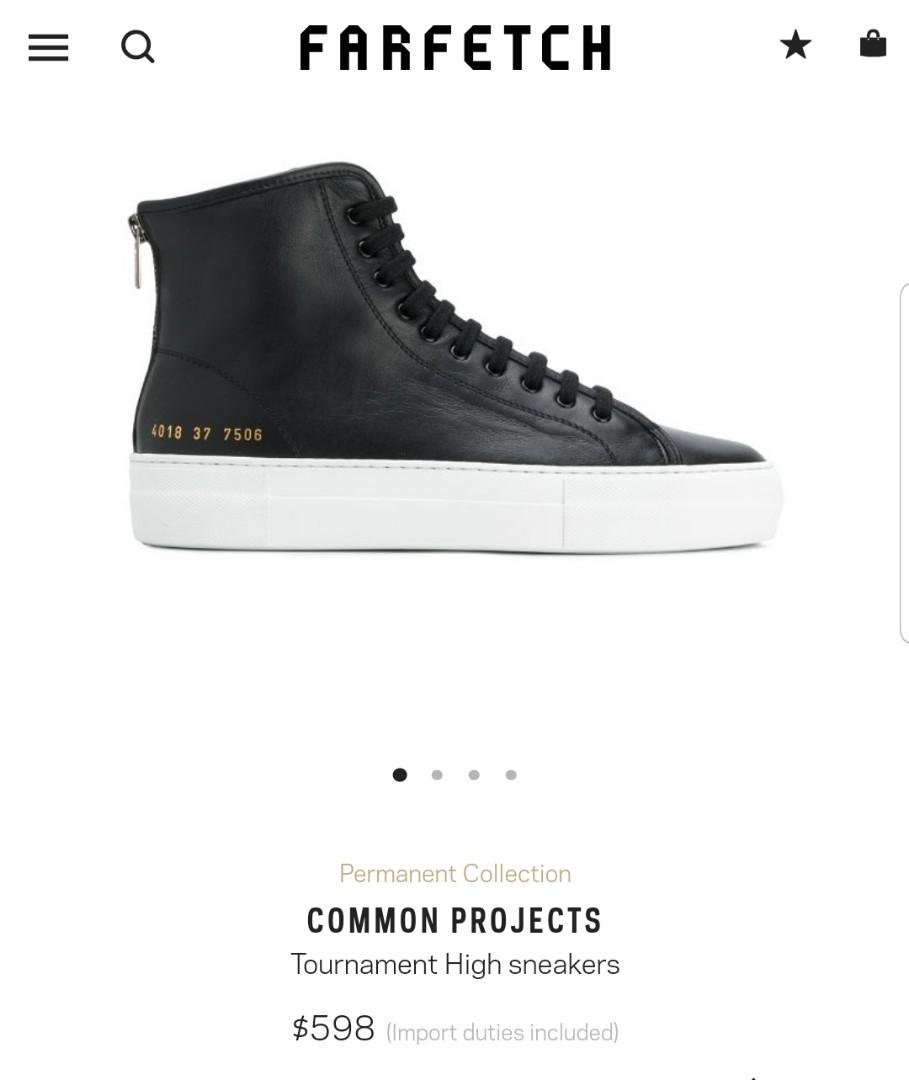Open the COMMON PROJECTS brand page
909x1080 pixels.
[x=454, y=921]
